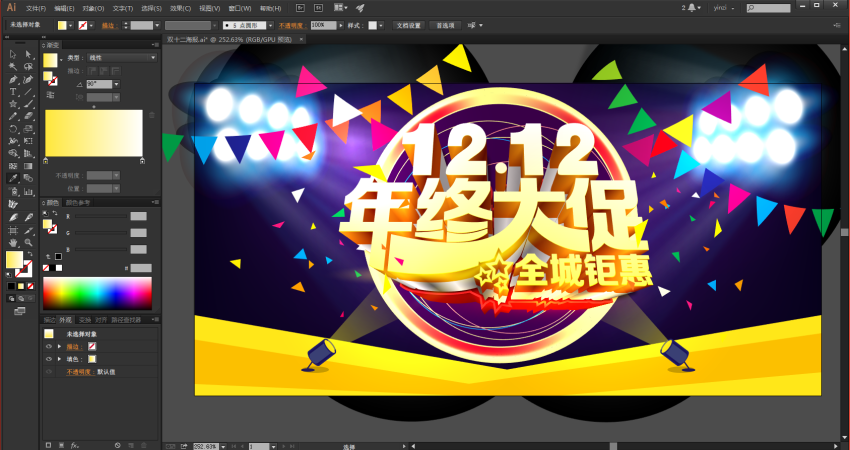
Task: Select the Pencil tool
Action: point(13,117)
